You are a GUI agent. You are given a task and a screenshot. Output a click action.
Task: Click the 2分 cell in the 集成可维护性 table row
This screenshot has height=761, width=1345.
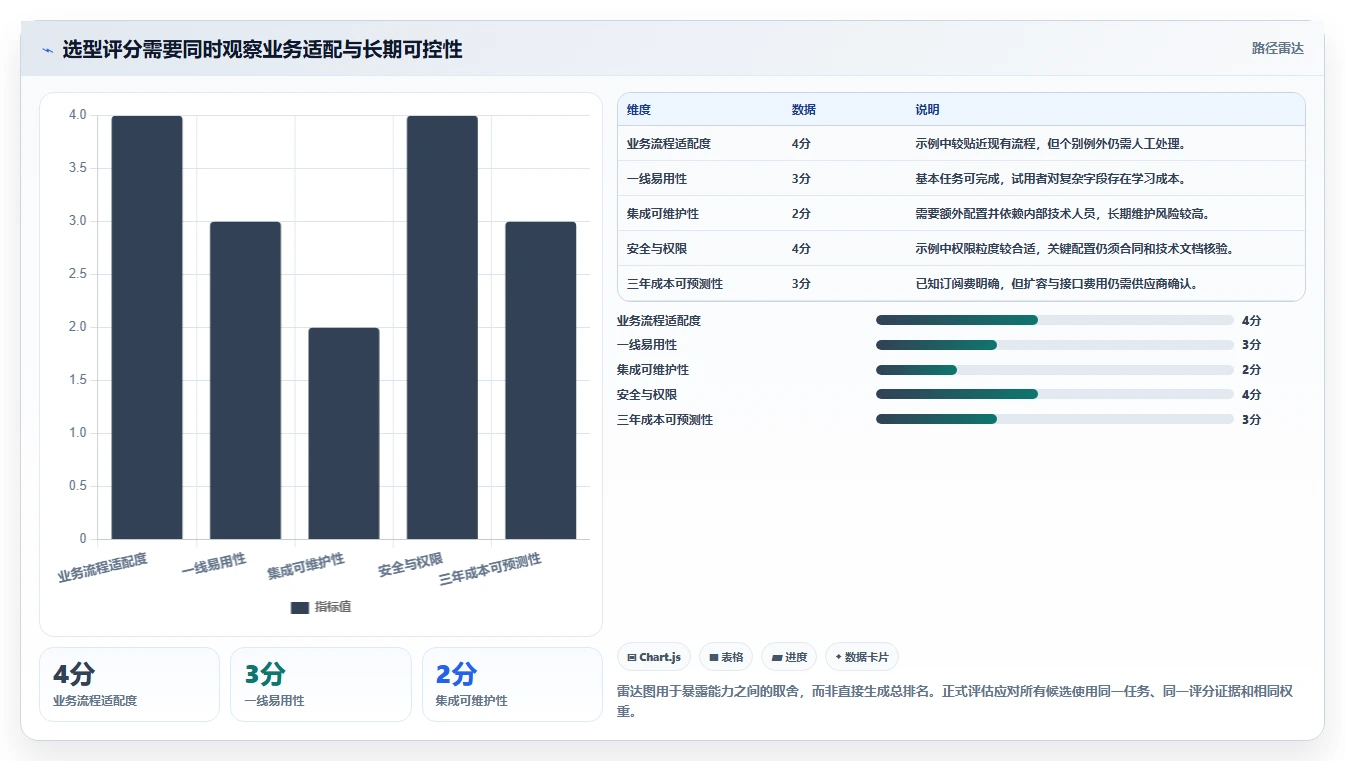[x=801, y=214]
